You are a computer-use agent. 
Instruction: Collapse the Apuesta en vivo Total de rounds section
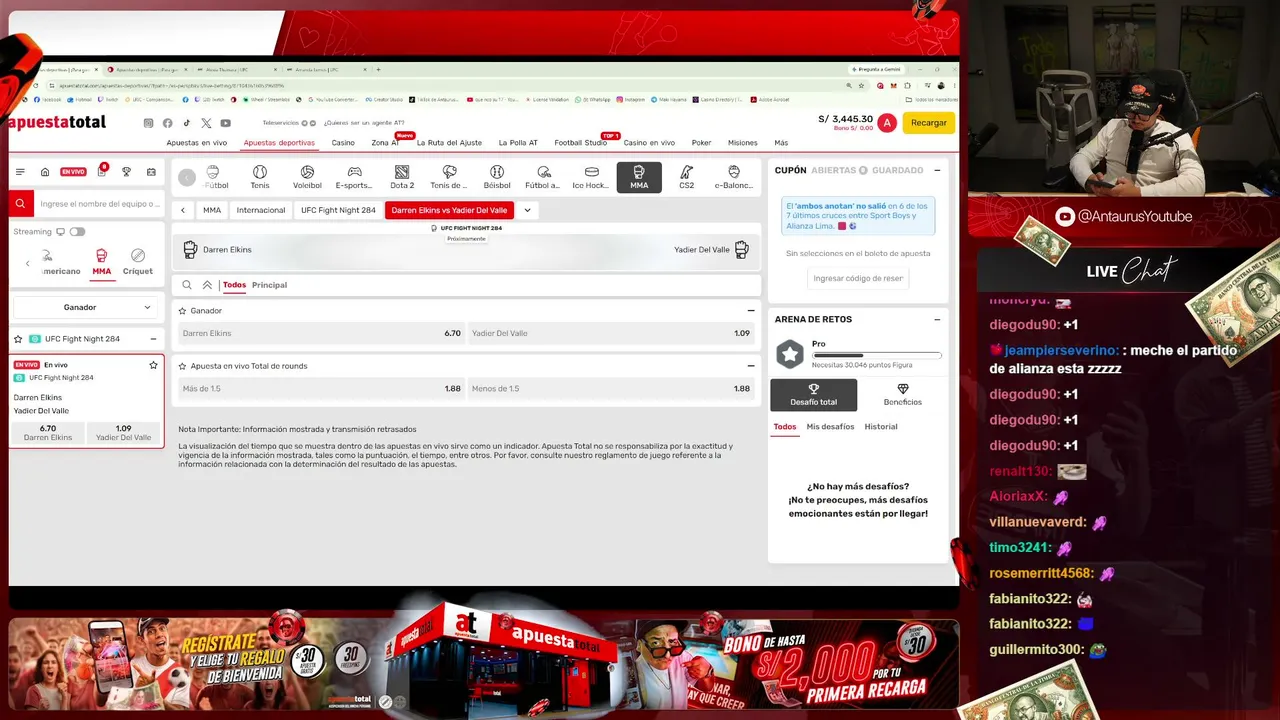[751, 366]
